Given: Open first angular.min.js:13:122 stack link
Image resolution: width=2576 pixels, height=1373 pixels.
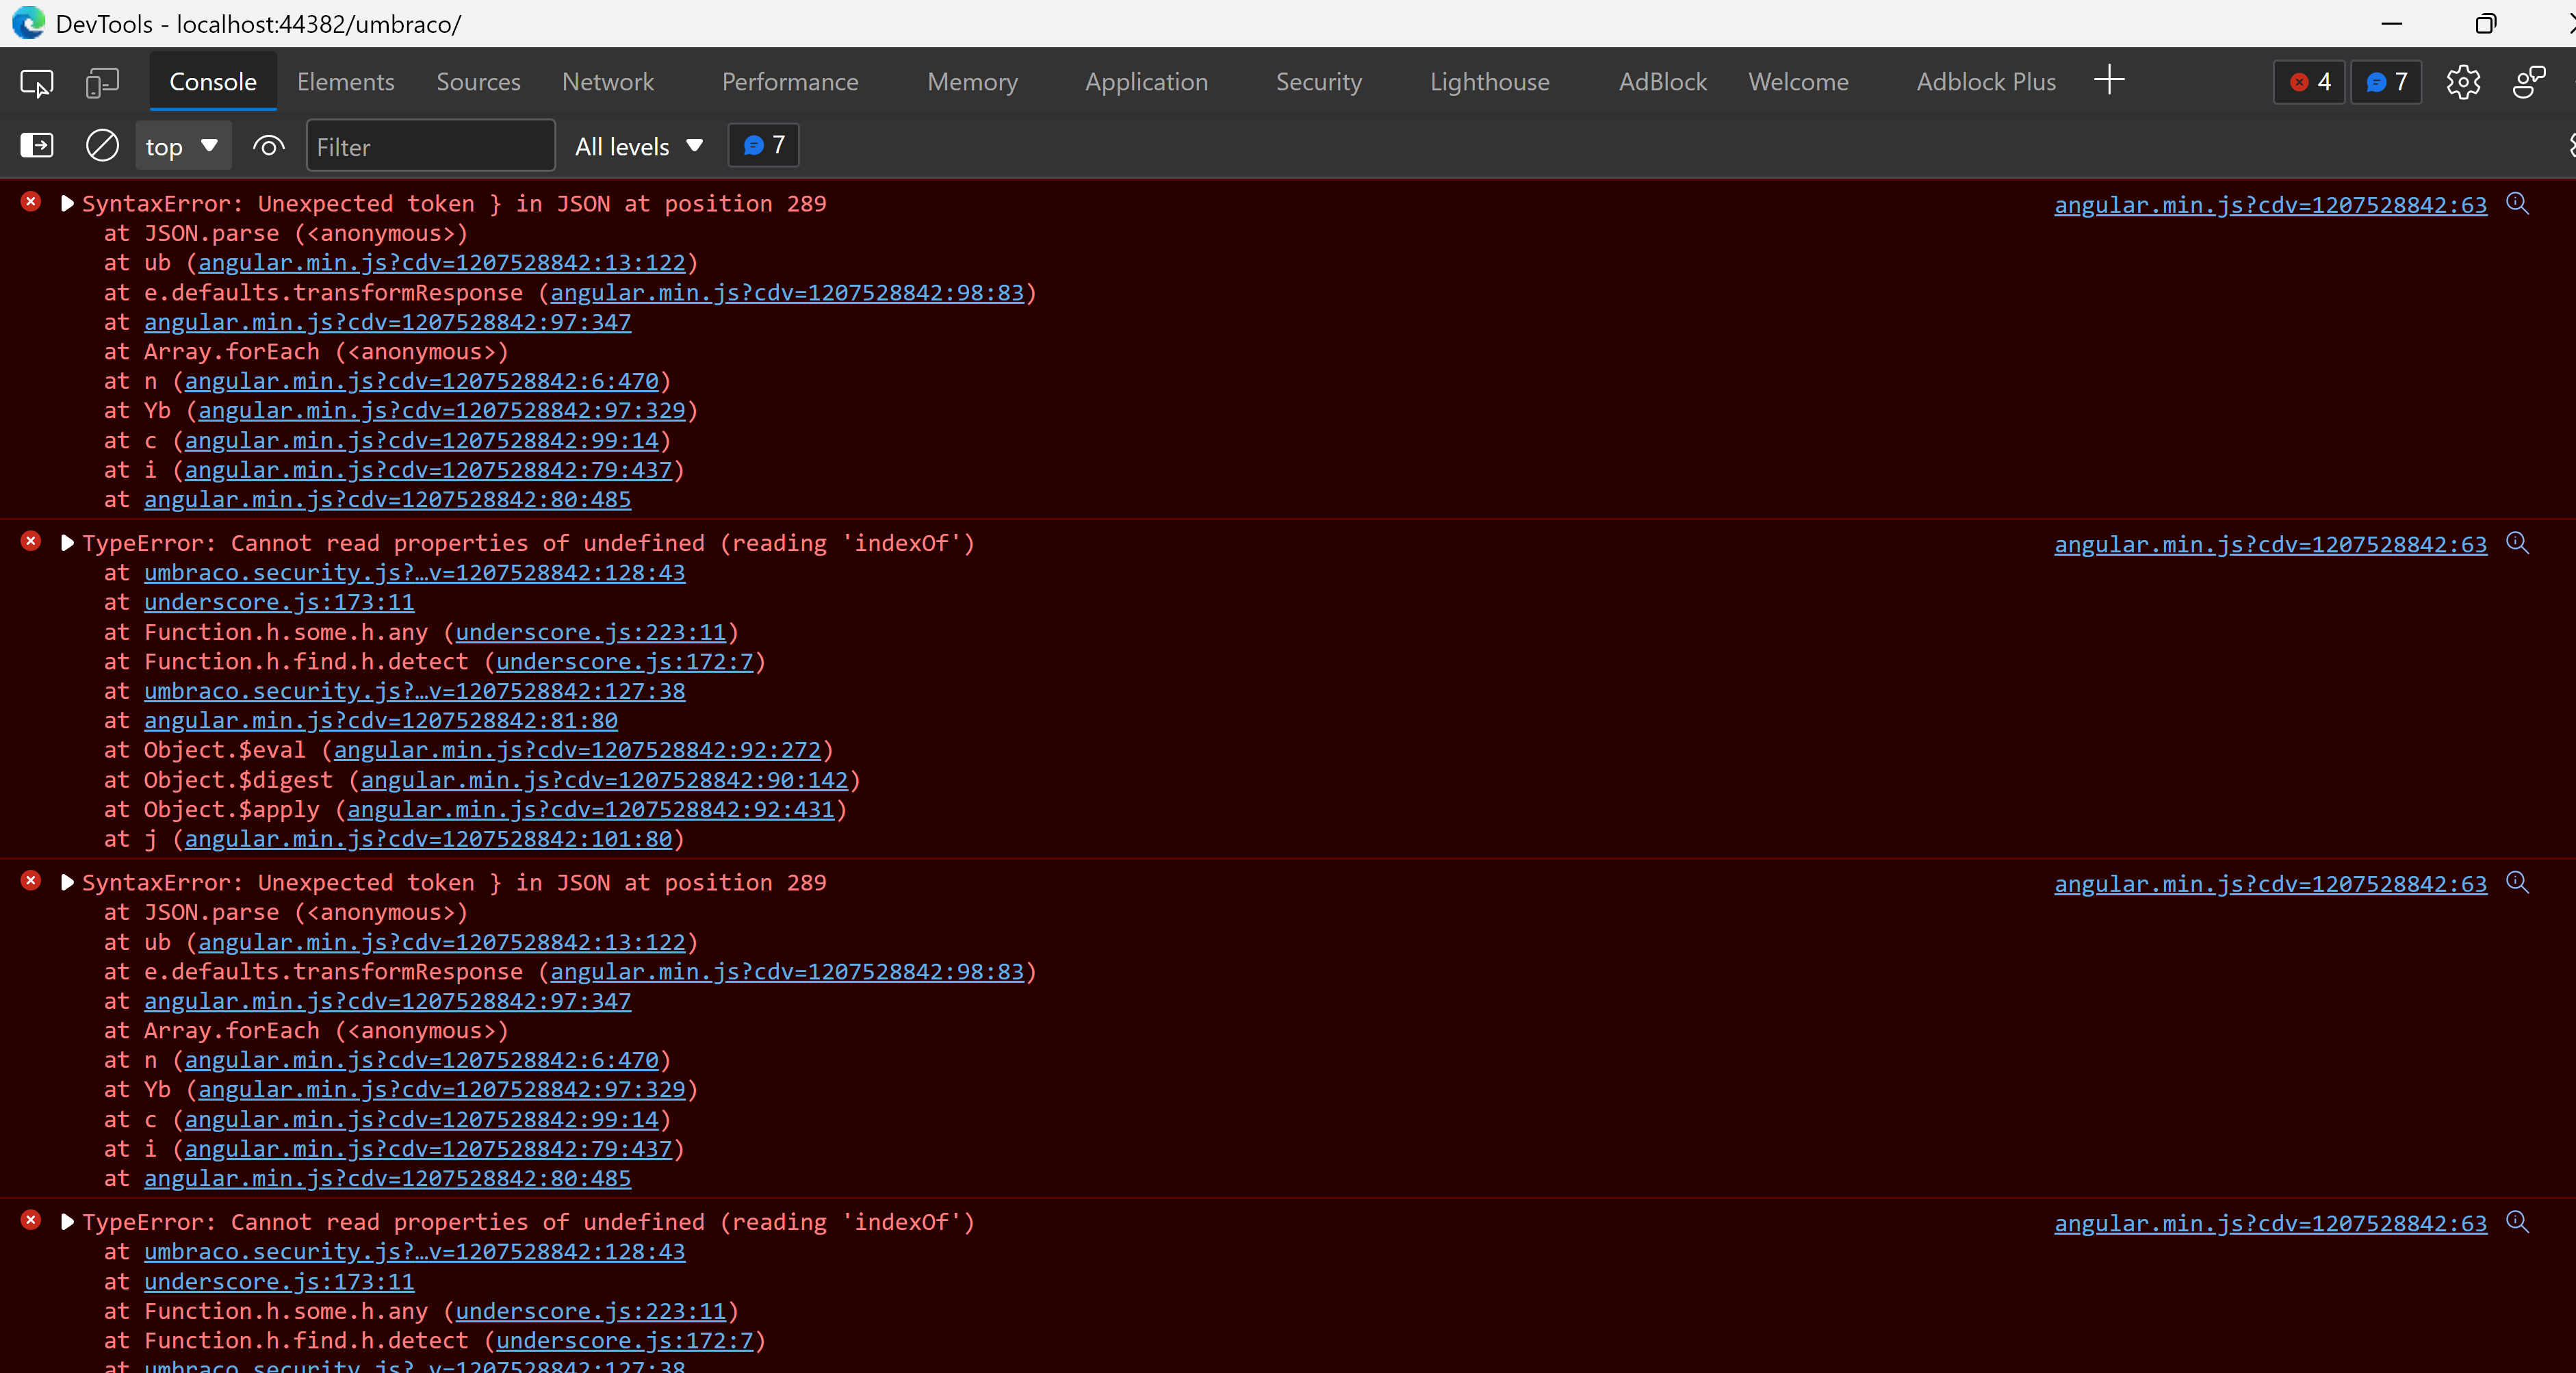Looking at the screenshot, I should (x=442, y=263).
